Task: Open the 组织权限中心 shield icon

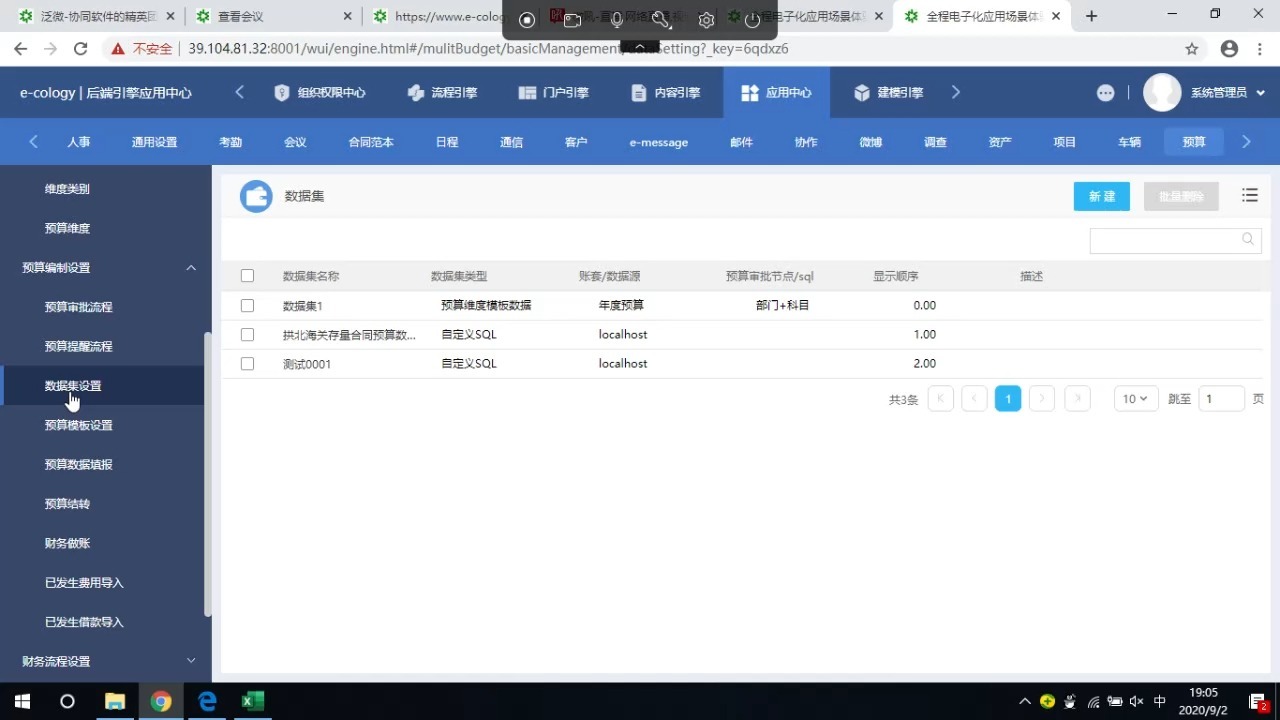Action: click(x=282, y=93)
